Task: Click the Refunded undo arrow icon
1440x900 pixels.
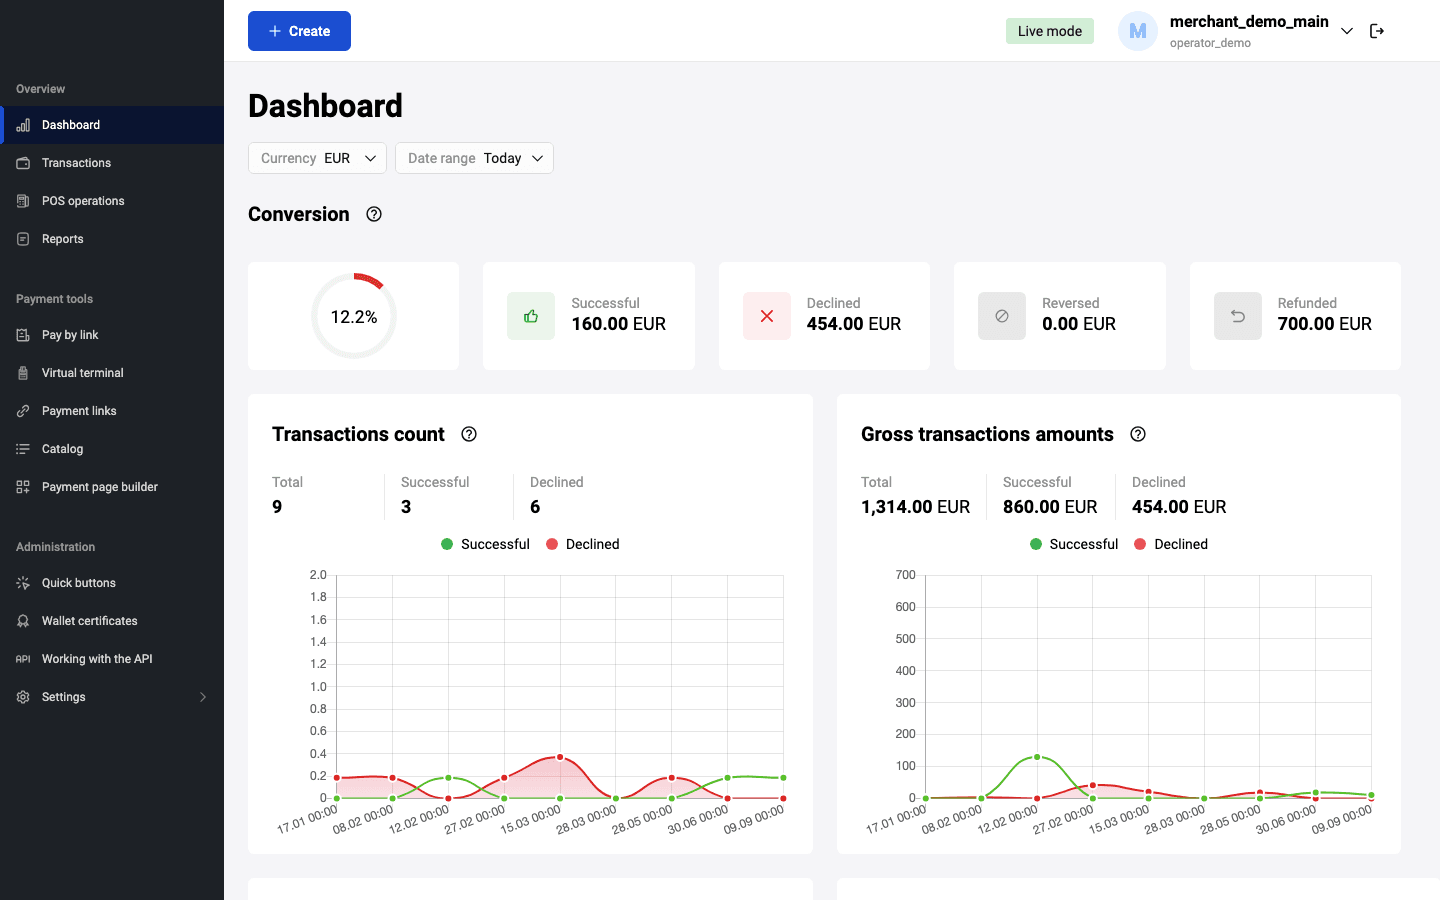Action: pyautogui.click(x=1238, y=316)
